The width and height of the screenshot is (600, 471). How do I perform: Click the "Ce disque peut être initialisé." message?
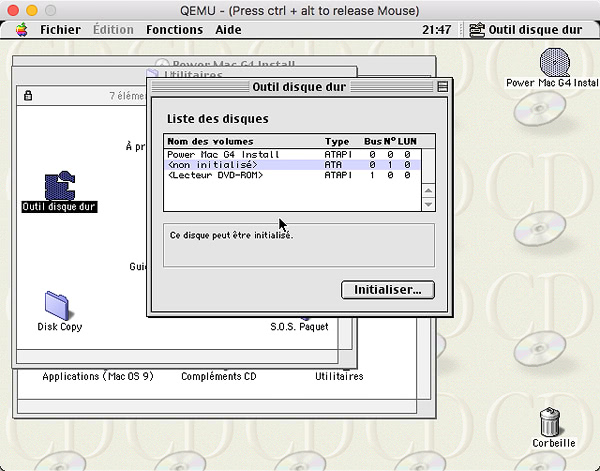[231, 235]
